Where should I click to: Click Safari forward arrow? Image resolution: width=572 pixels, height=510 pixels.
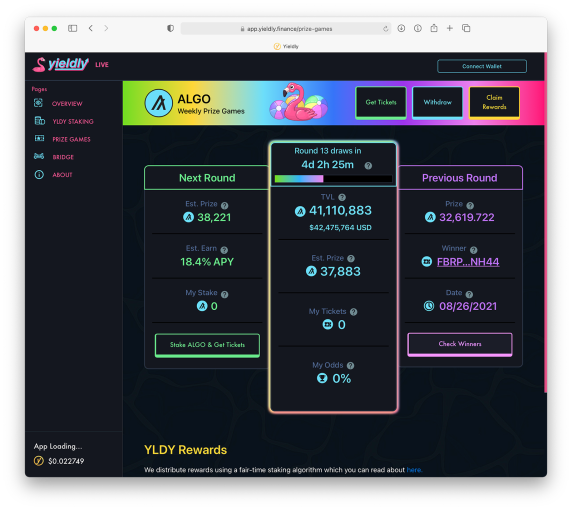click(x=106, y=28)
